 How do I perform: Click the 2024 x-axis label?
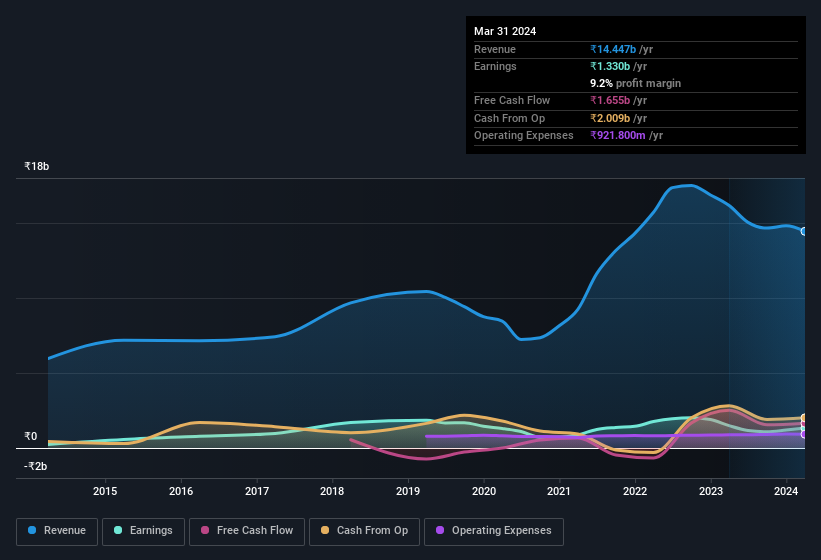tap(786, 491)
